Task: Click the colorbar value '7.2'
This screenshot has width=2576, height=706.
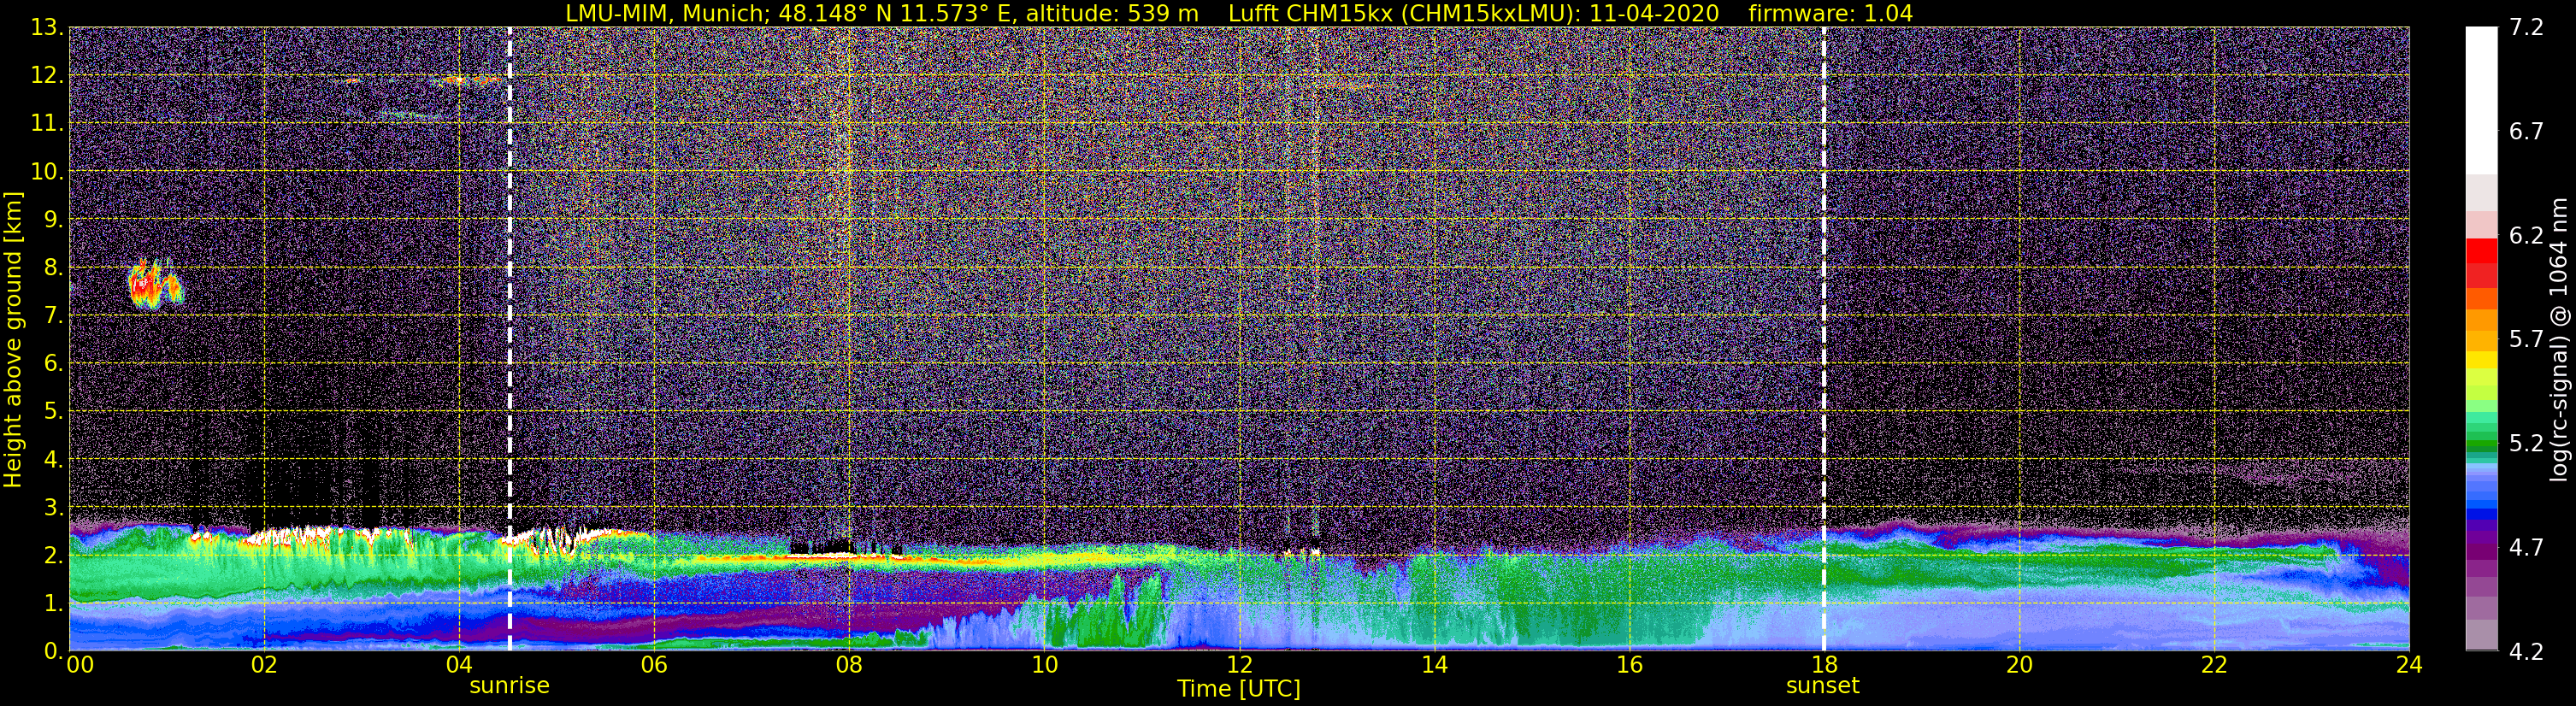Action: coord(2526,28)
